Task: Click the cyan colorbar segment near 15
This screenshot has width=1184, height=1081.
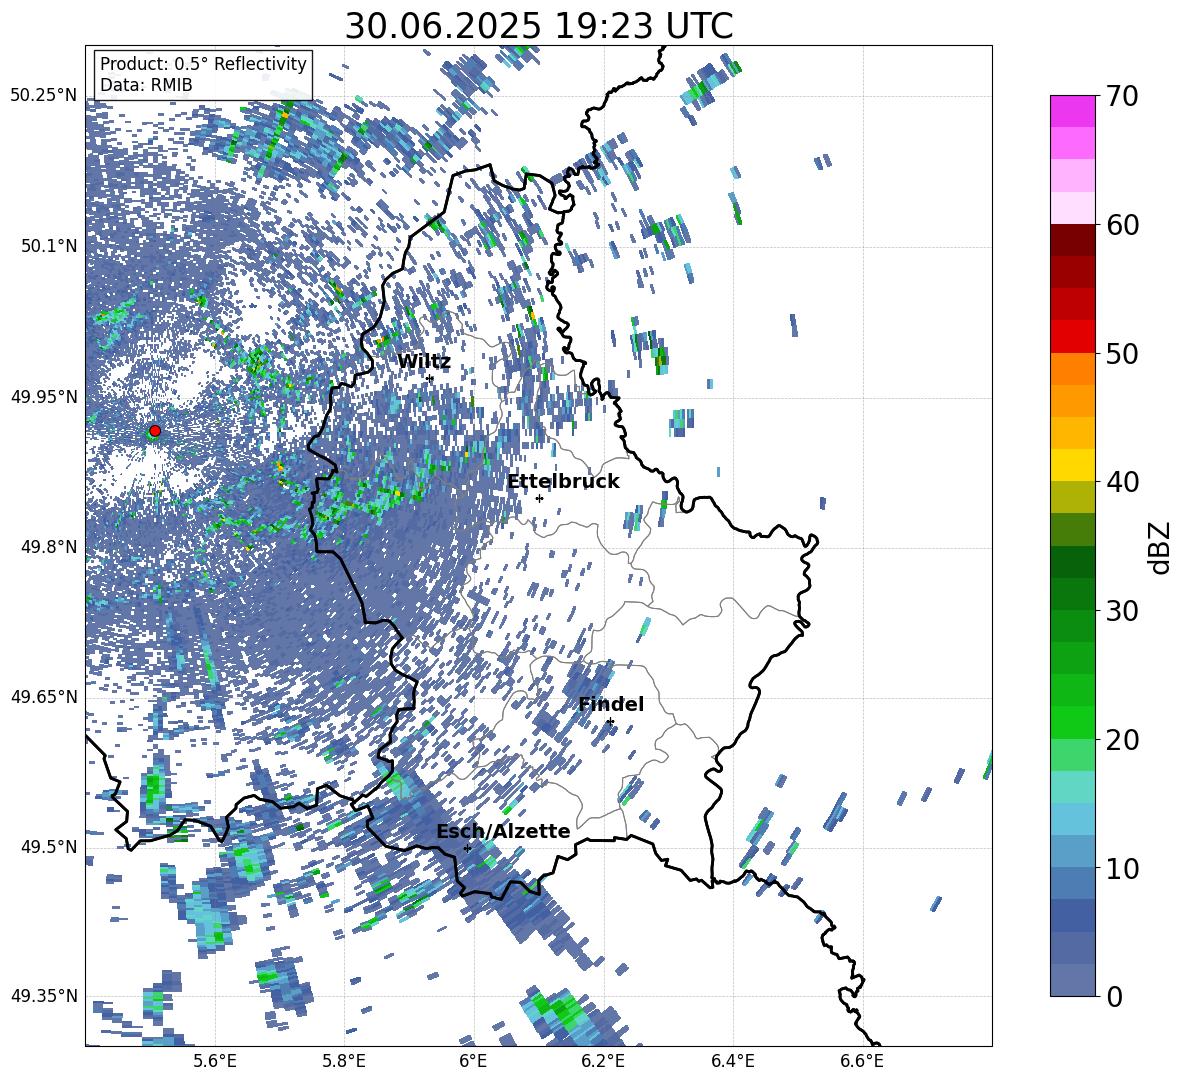Action: [1072, 787]
